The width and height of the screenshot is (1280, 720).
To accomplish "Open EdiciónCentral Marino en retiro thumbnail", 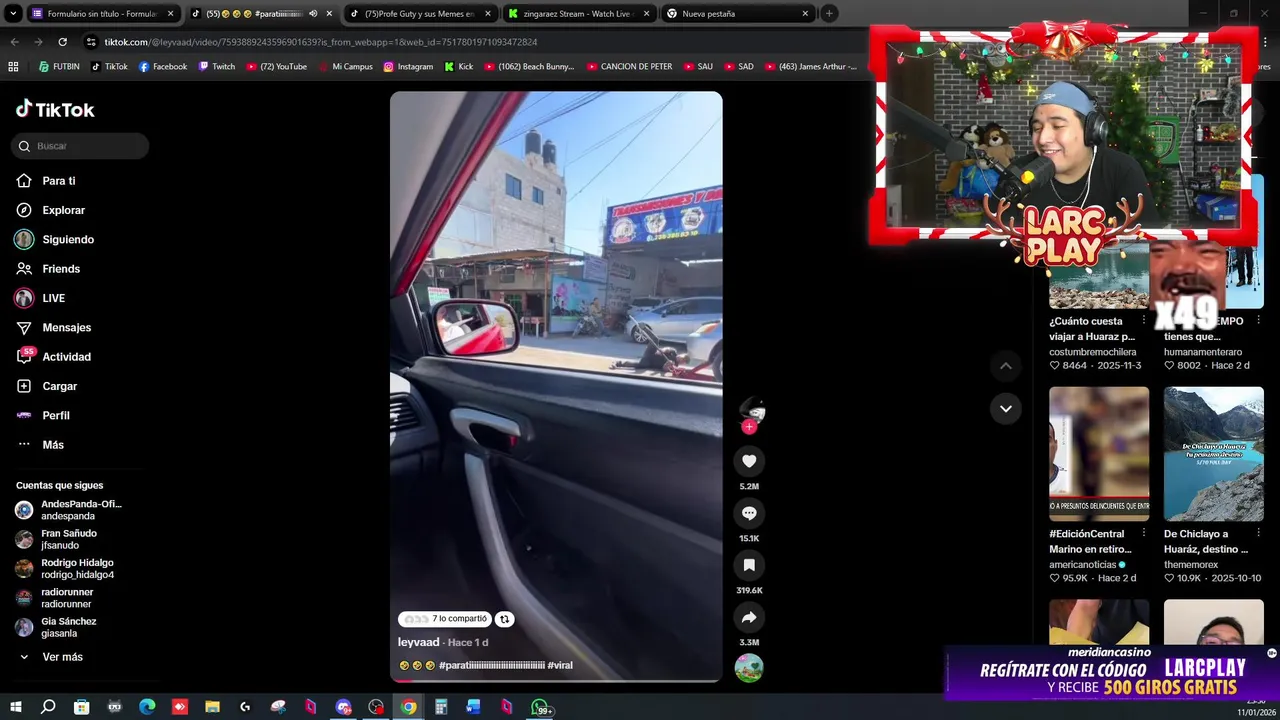I will (x=1099, y=454).
